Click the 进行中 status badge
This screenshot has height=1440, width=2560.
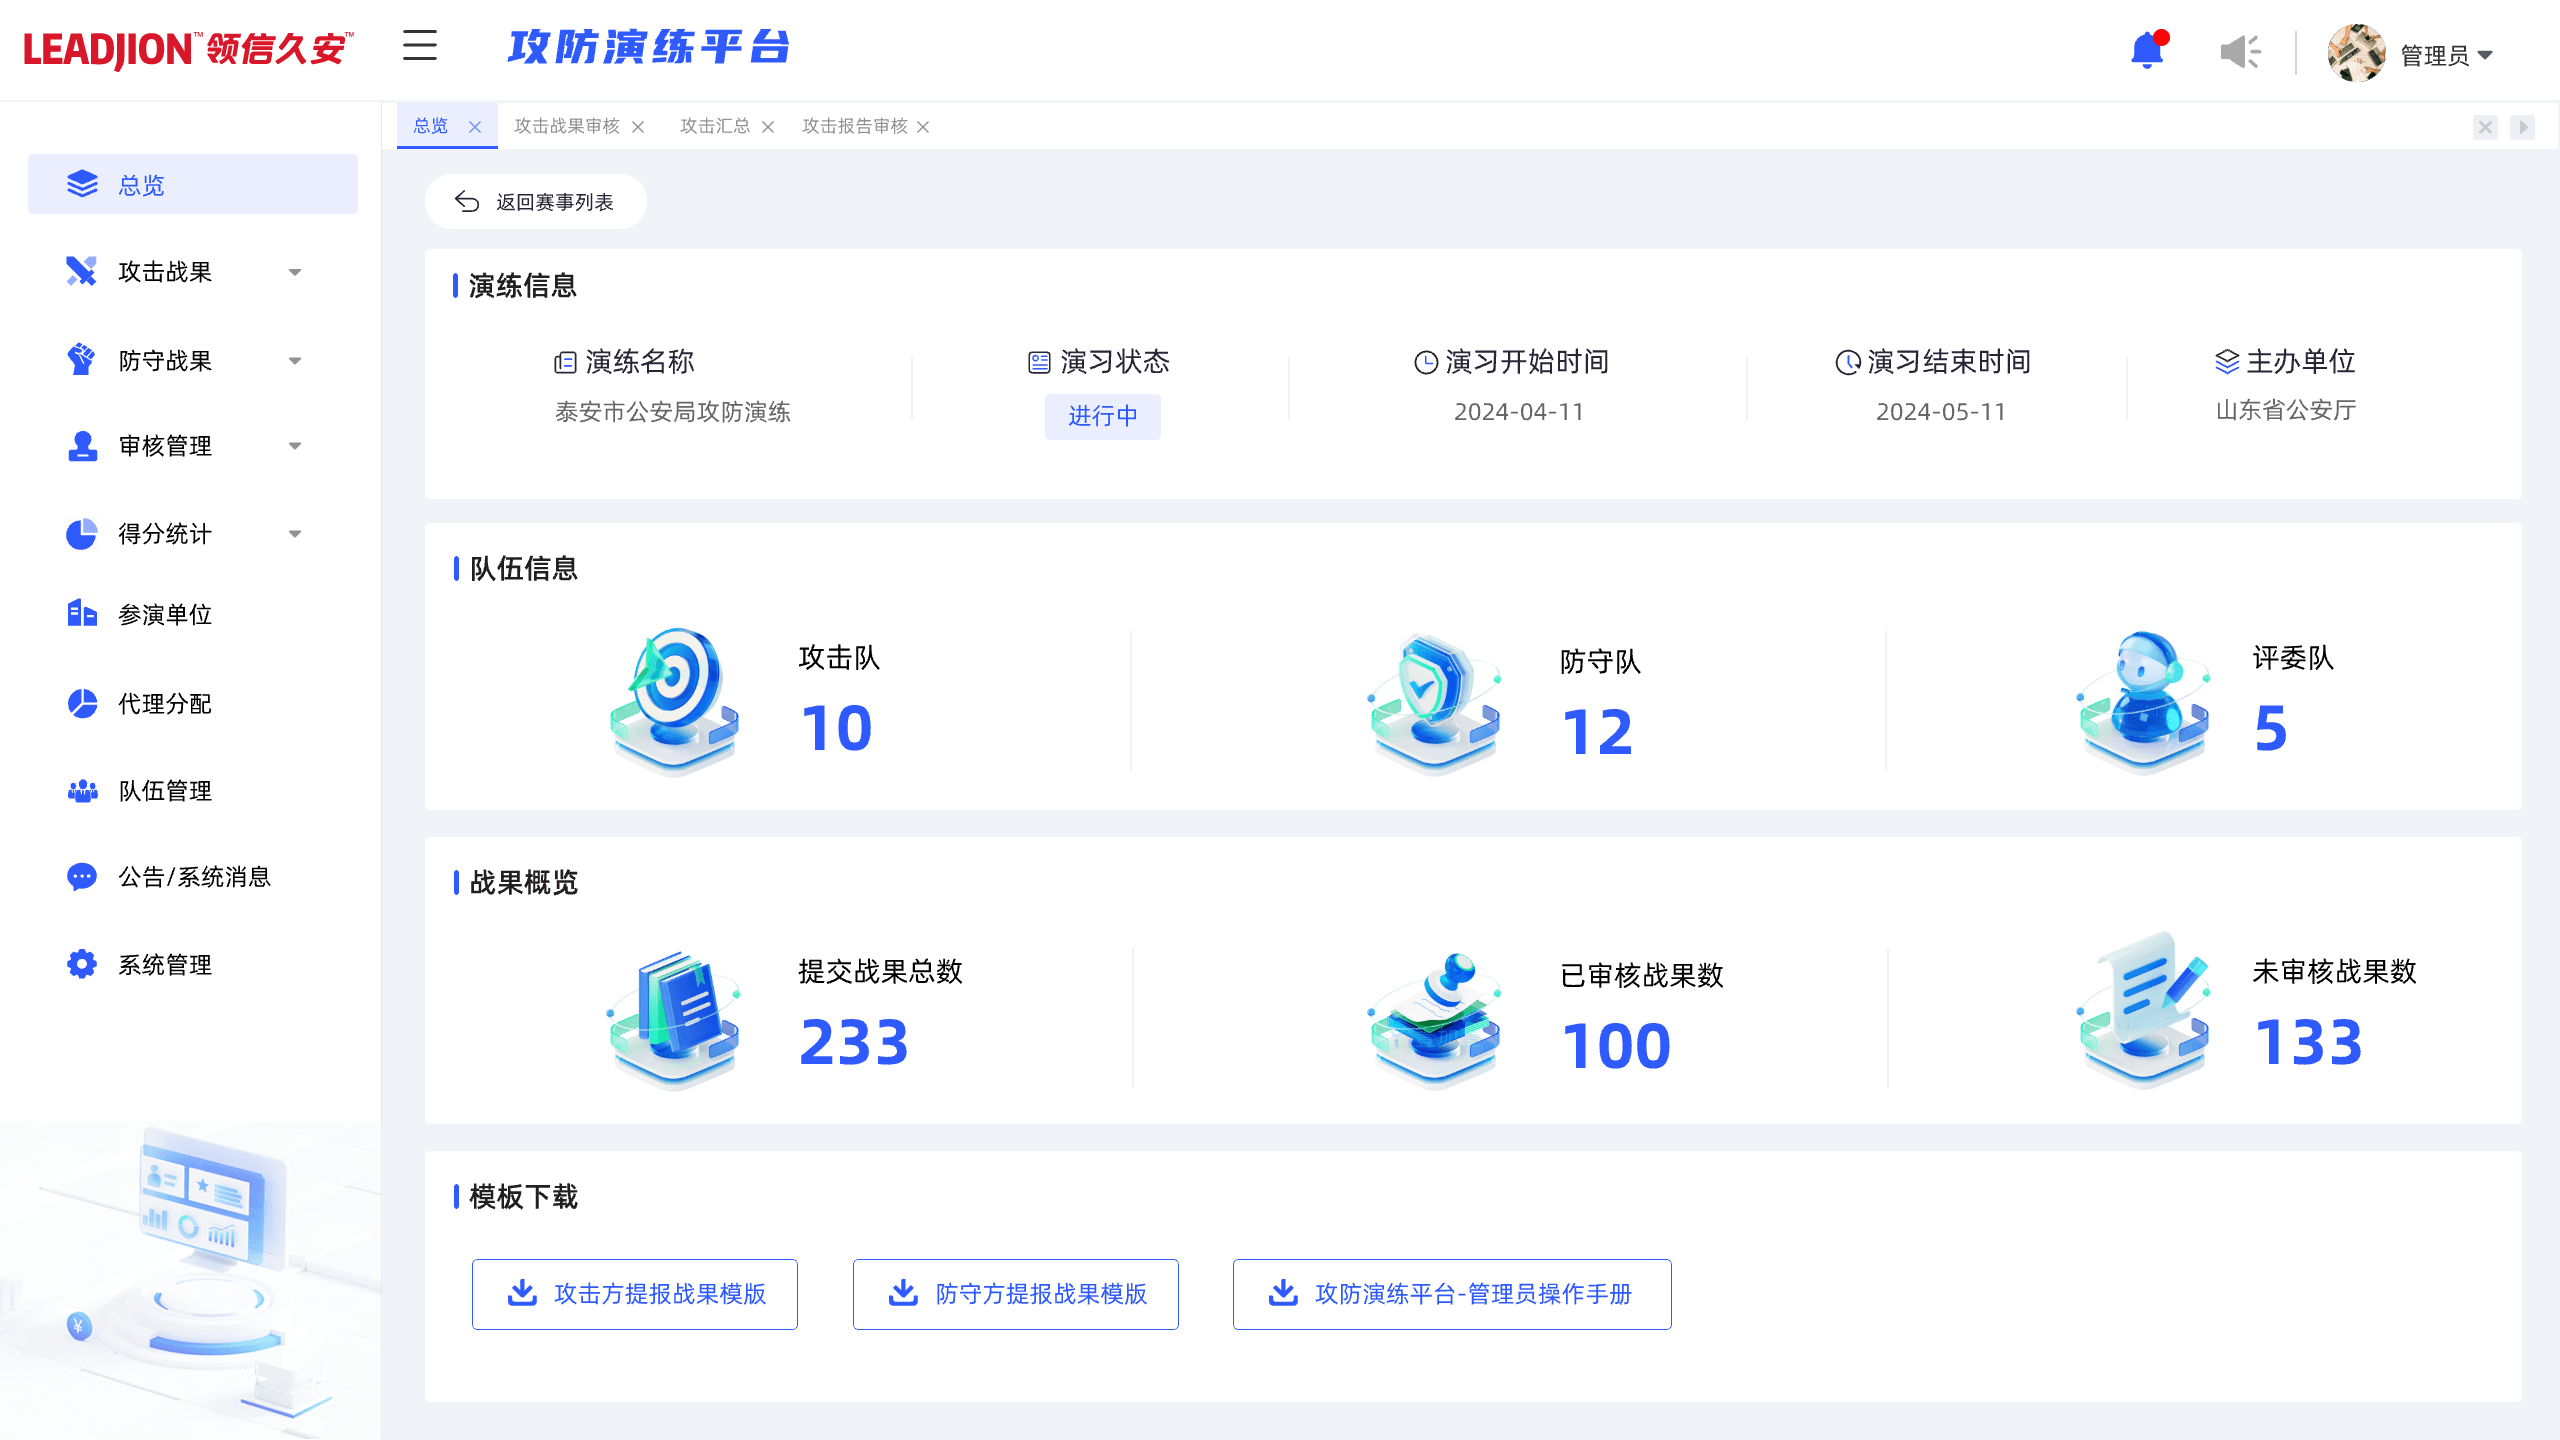(x=1103, y=416)
